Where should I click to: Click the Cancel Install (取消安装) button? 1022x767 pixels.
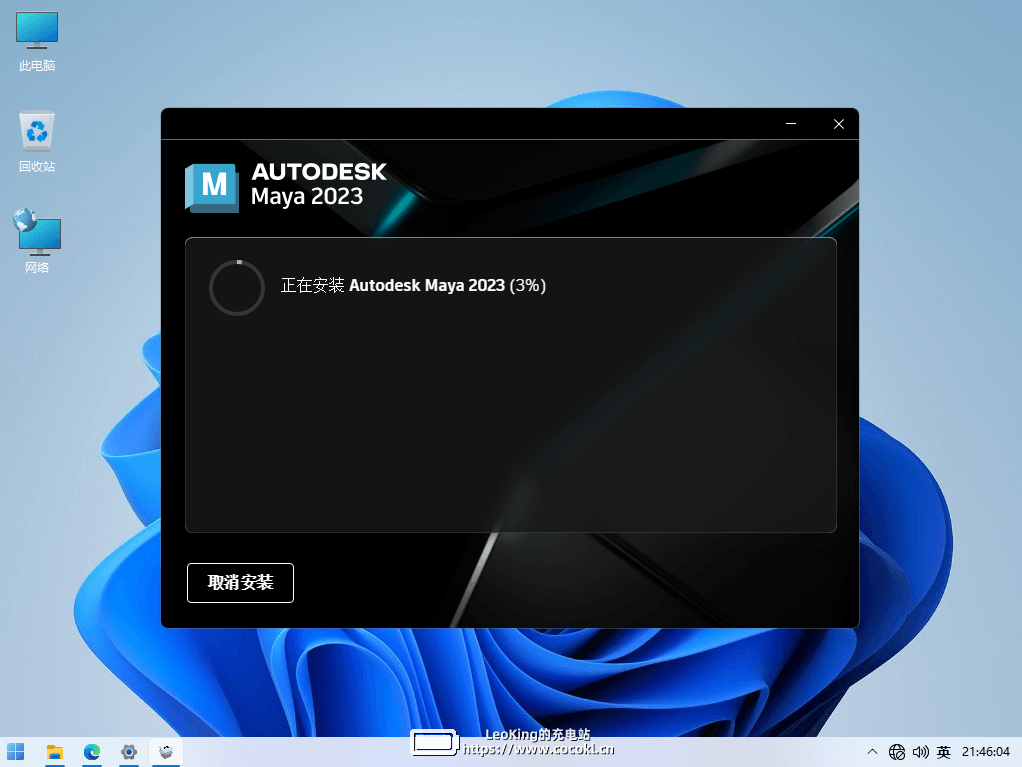[x=240, y=583]
